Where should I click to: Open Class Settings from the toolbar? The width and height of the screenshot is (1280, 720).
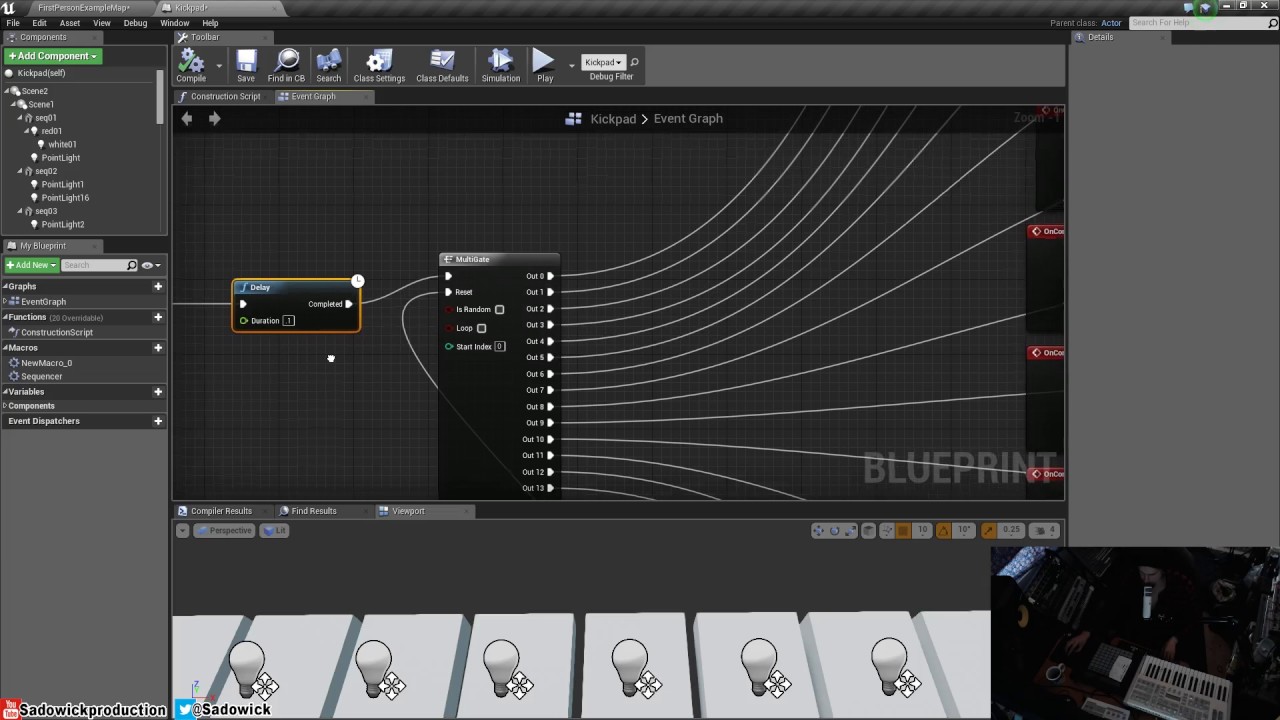[x=379, y=63]
